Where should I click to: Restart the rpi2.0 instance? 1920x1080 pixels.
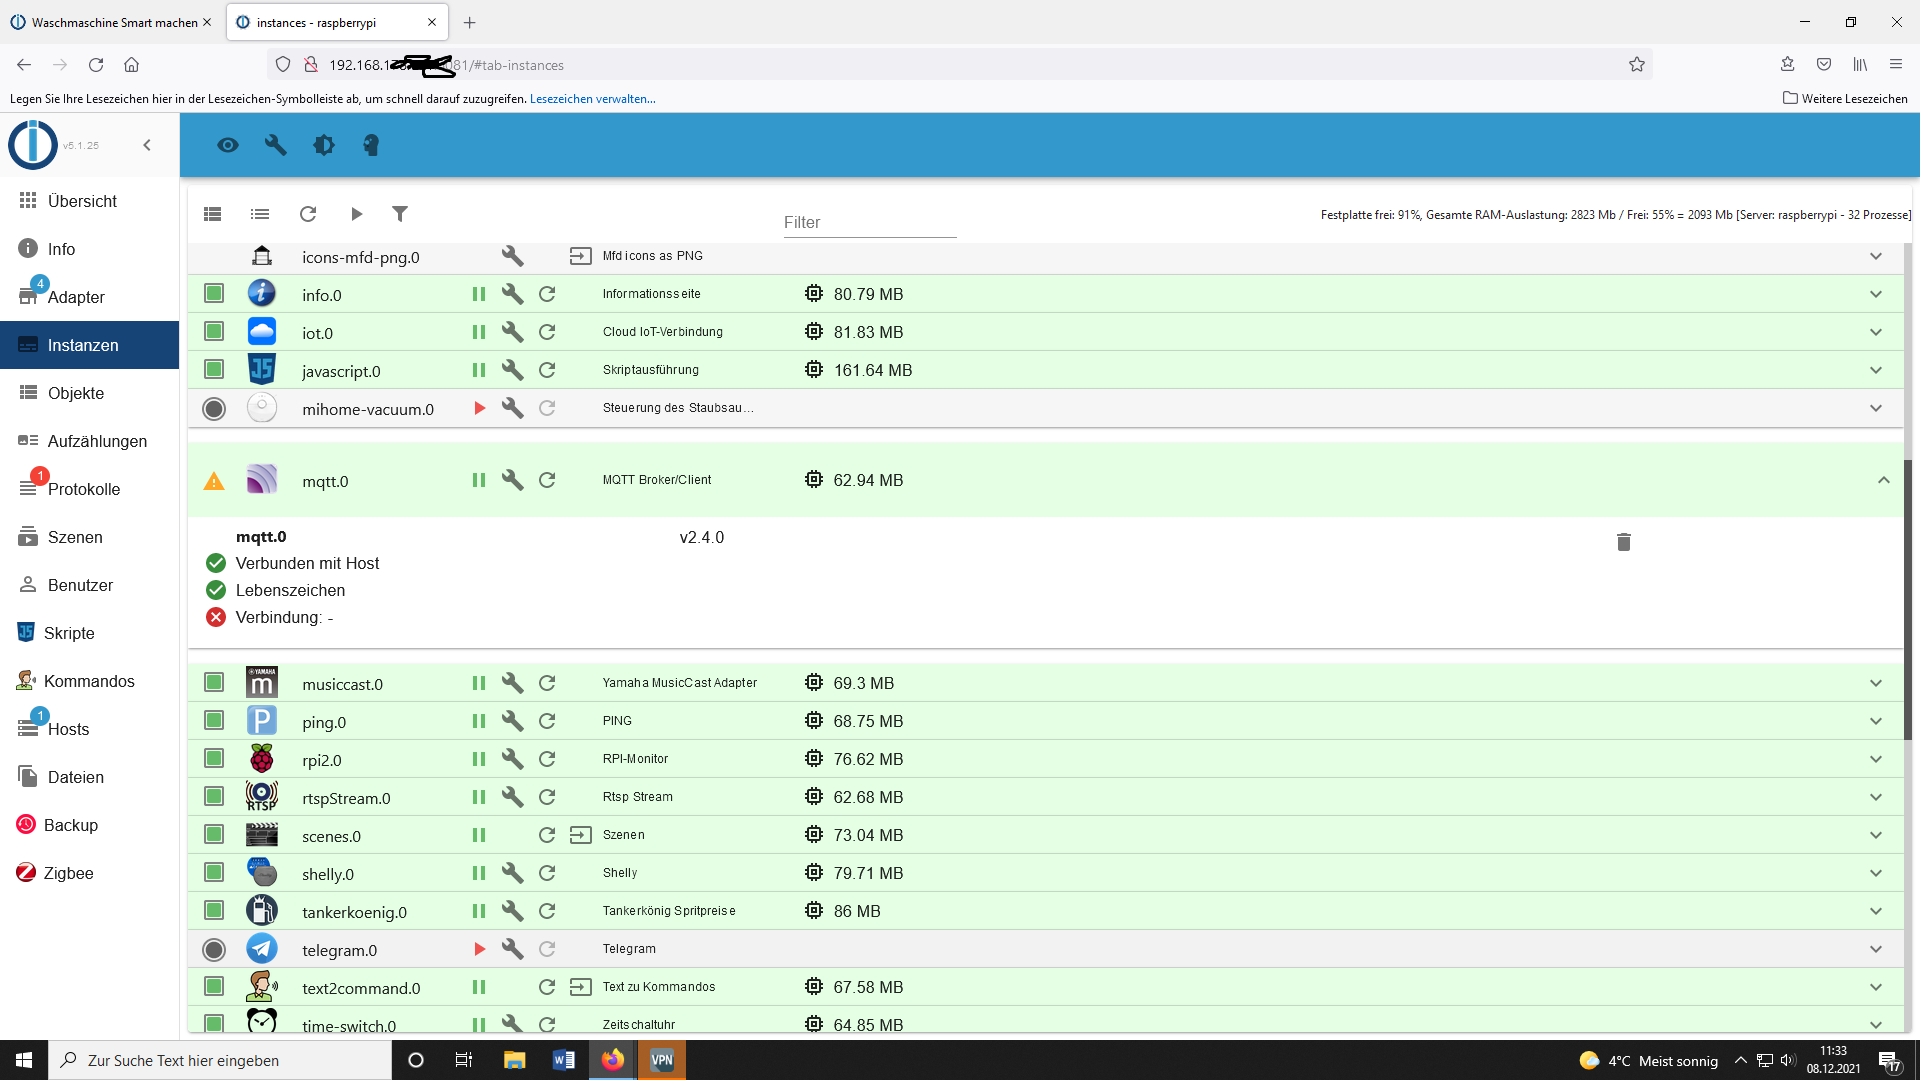pos(547,759)
